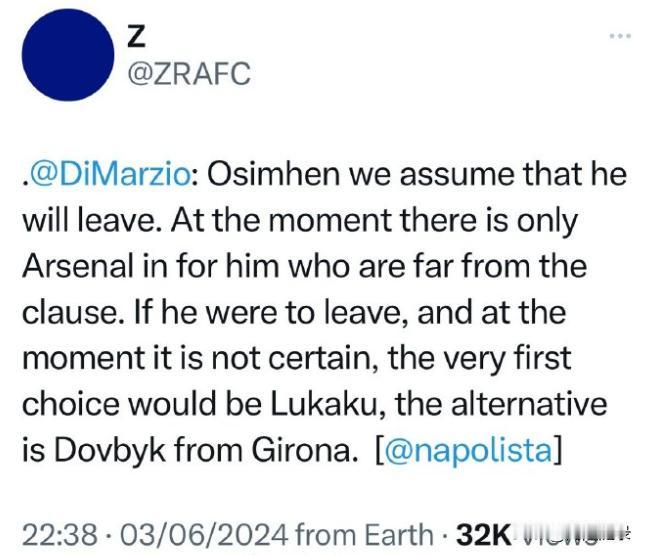645x555 pixels.
Task: Click the word Arsenal in the tweet
Action: (x=78, y=266)
